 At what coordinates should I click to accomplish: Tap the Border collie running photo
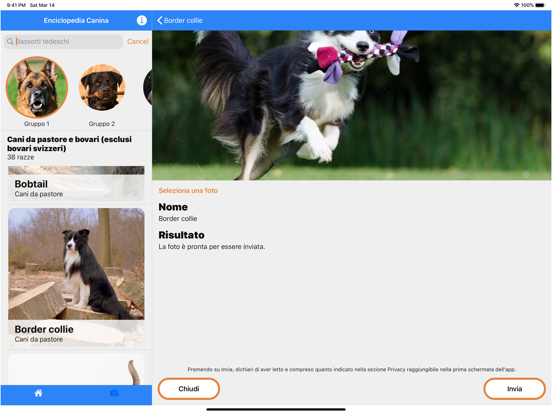(352, 105)
